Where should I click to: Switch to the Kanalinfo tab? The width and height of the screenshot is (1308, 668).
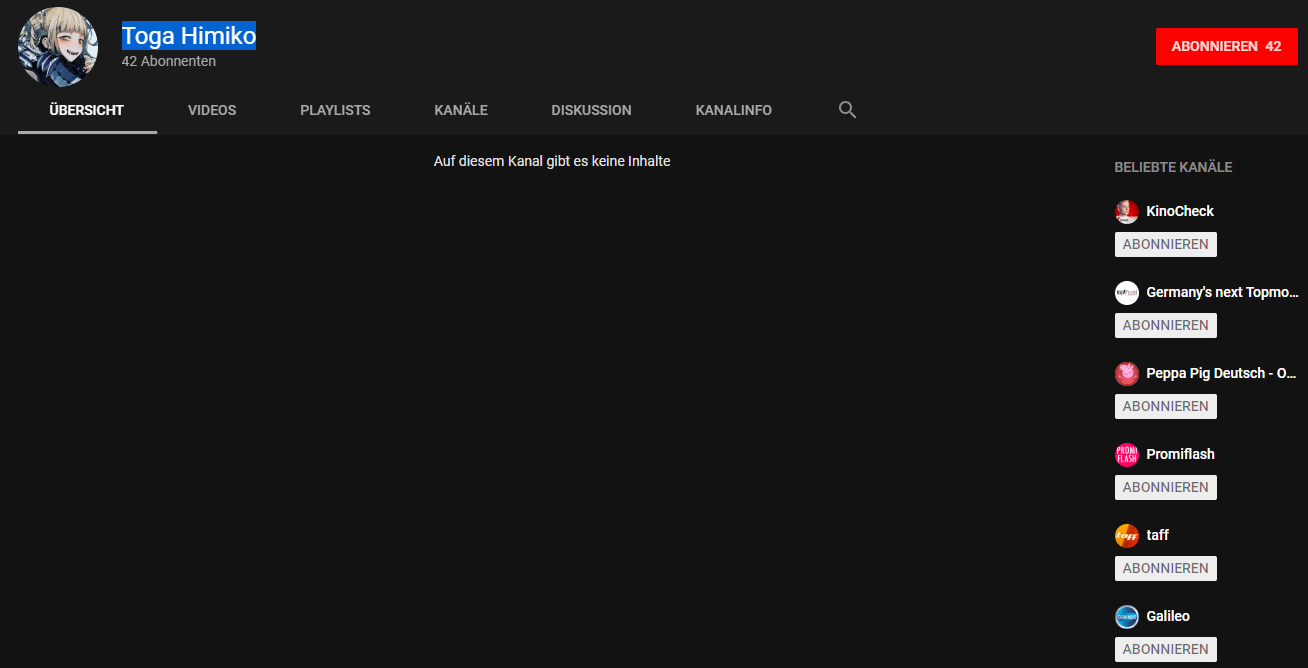(x=734, y=110)
